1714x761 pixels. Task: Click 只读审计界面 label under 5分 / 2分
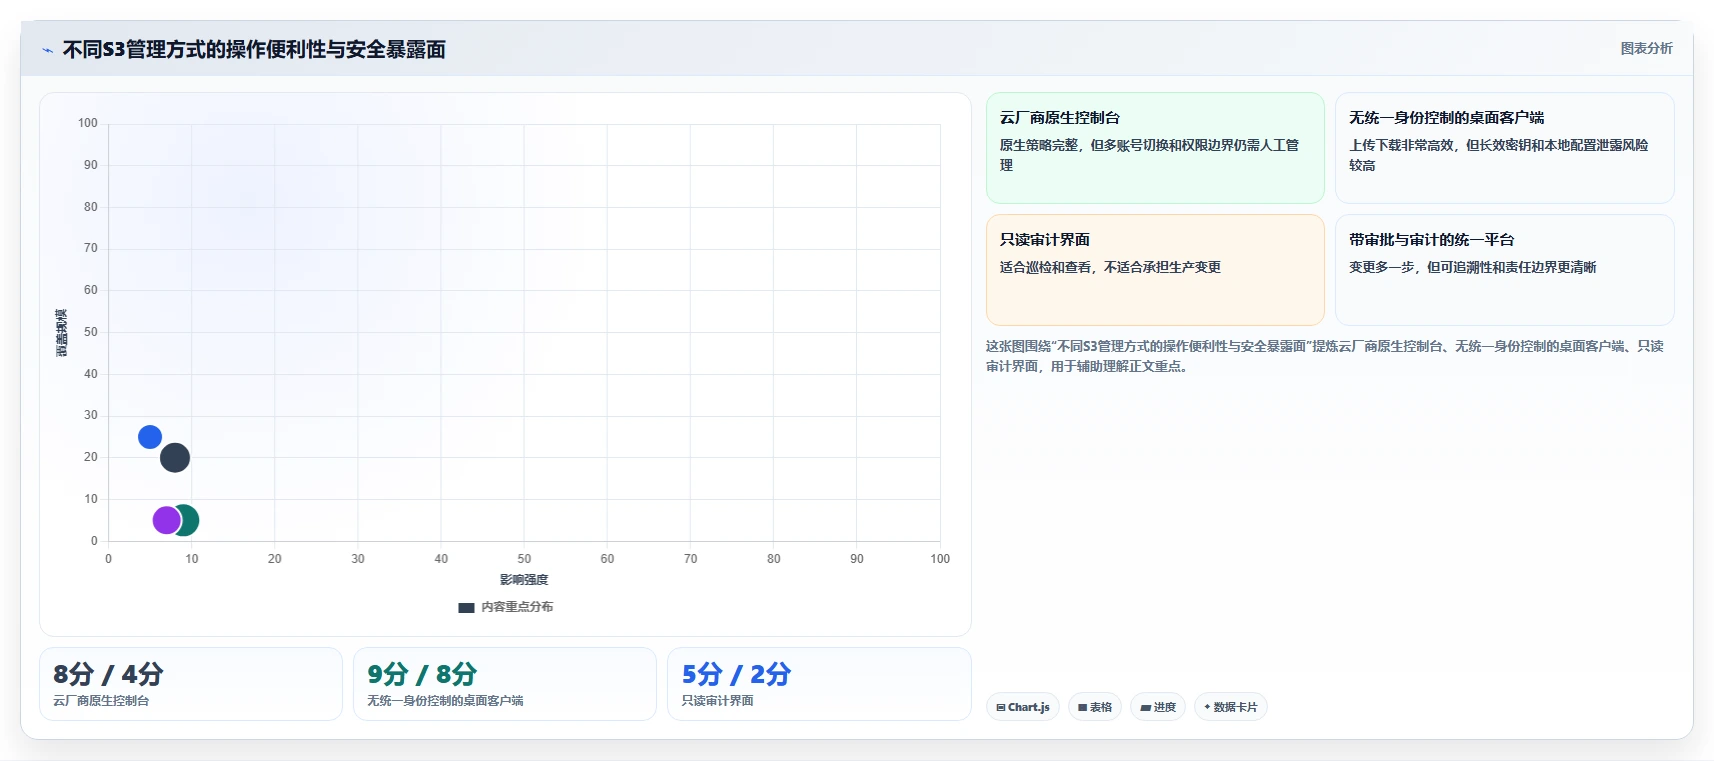tap(718, 701)
